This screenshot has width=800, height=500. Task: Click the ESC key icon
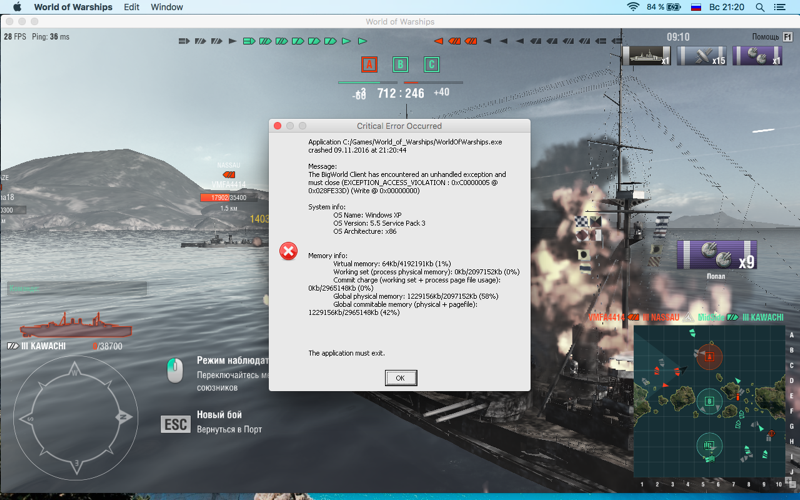point(176,424)
